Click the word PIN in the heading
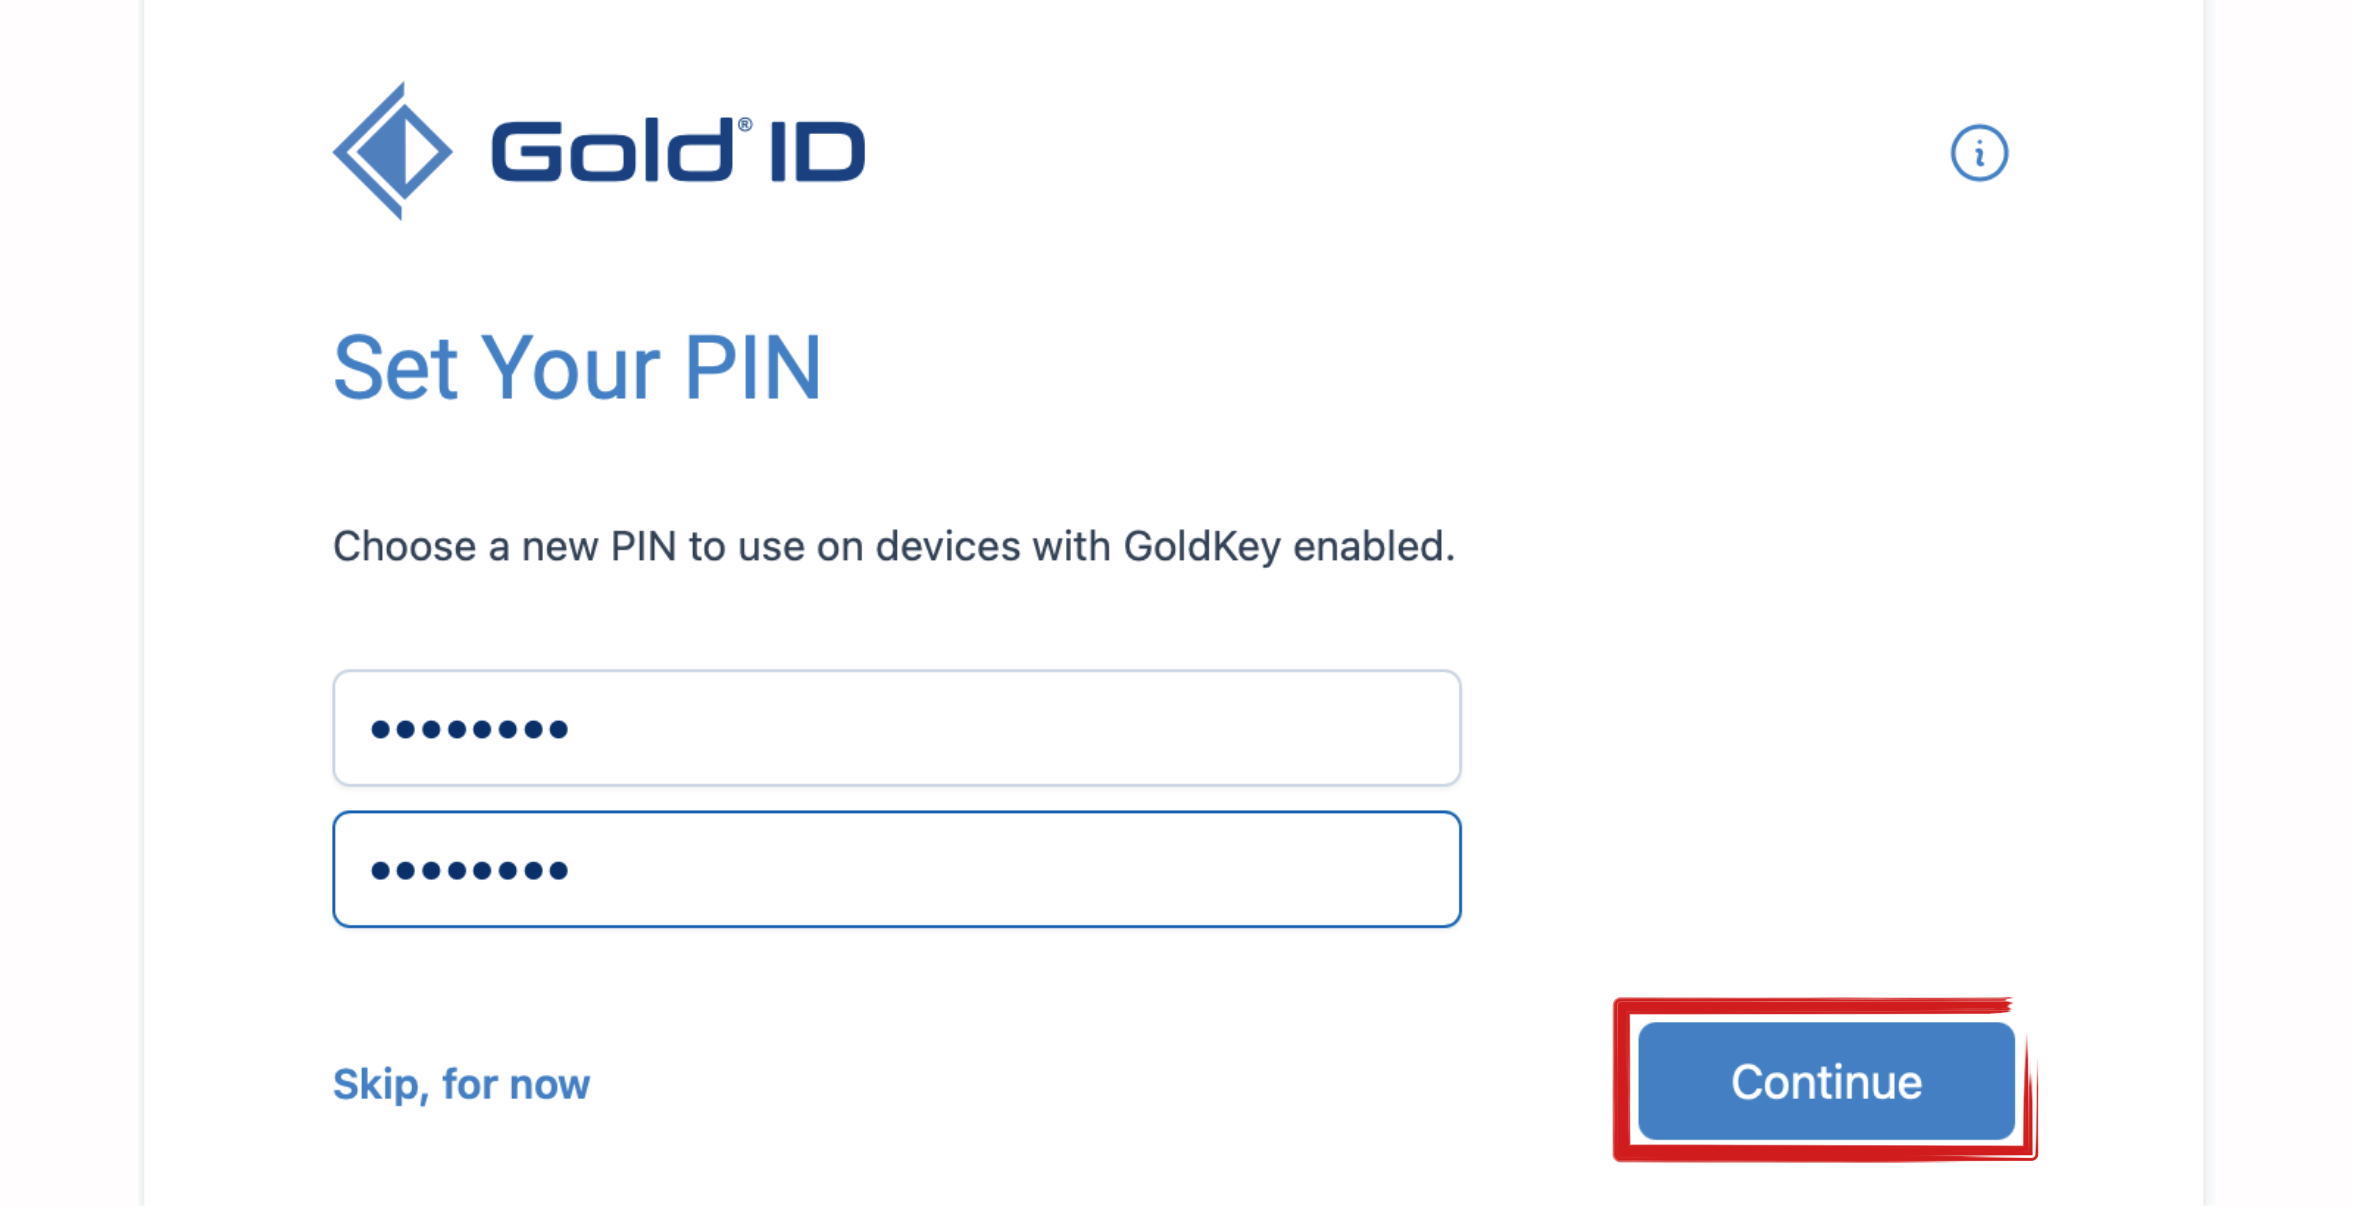 752,368
